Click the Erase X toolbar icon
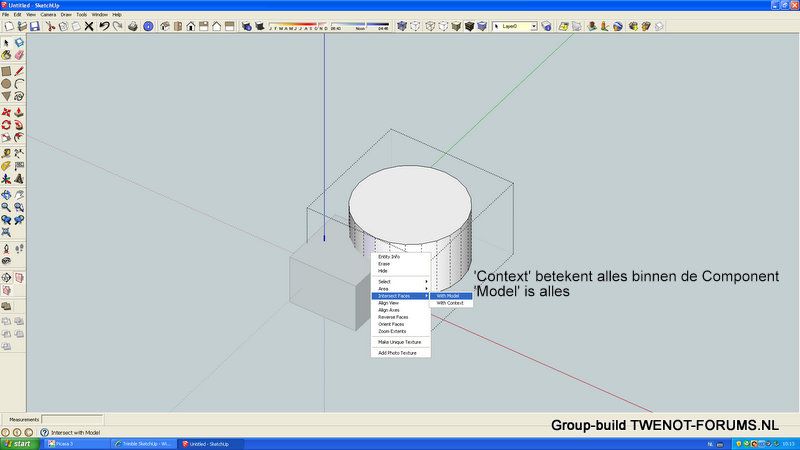The height and width of the screenshot is (450, 800). [89, 26]
